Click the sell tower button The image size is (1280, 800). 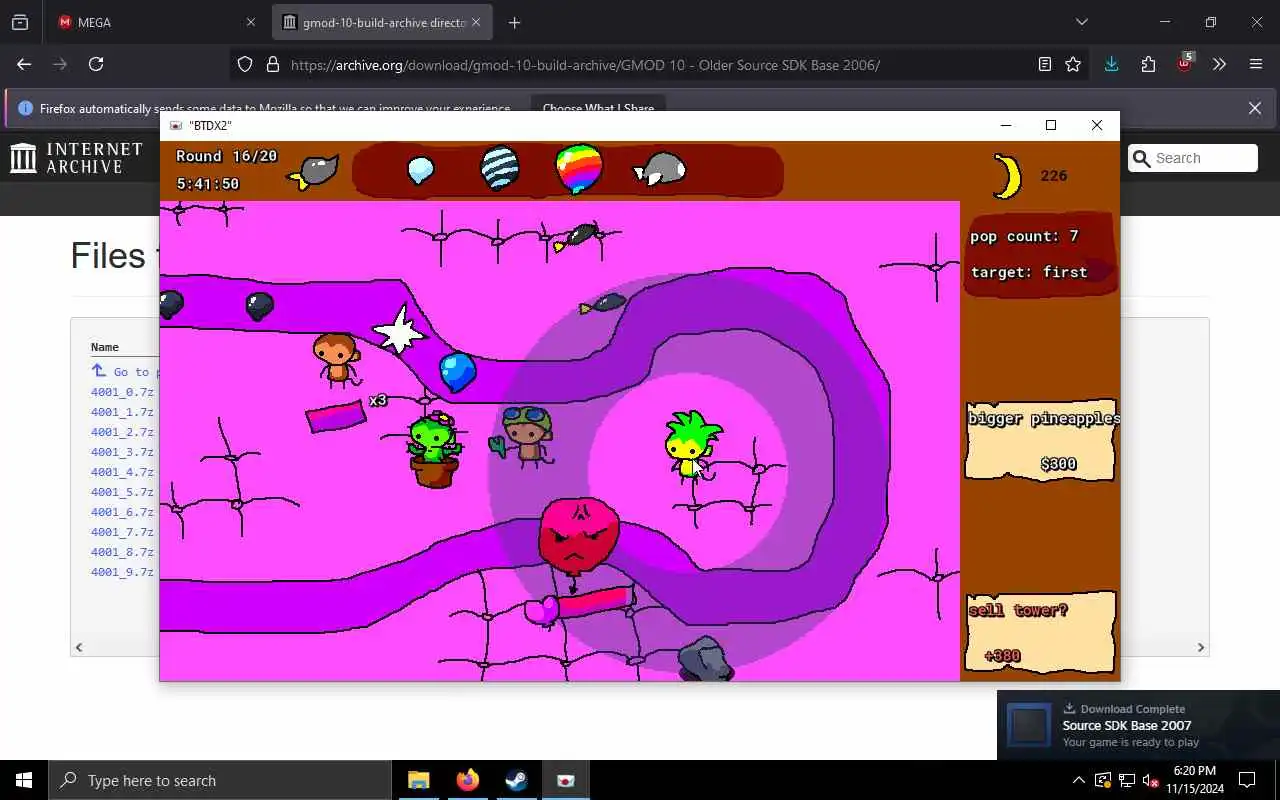[1040, 631]
